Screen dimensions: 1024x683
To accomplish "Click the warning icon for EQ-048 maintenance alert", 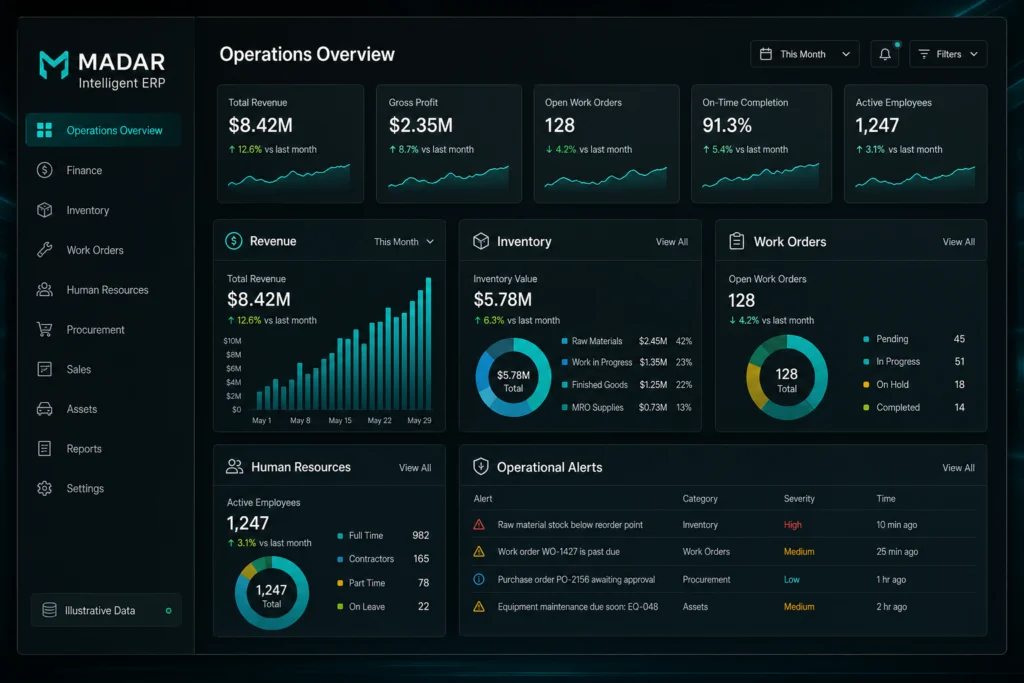I will 479,607.
